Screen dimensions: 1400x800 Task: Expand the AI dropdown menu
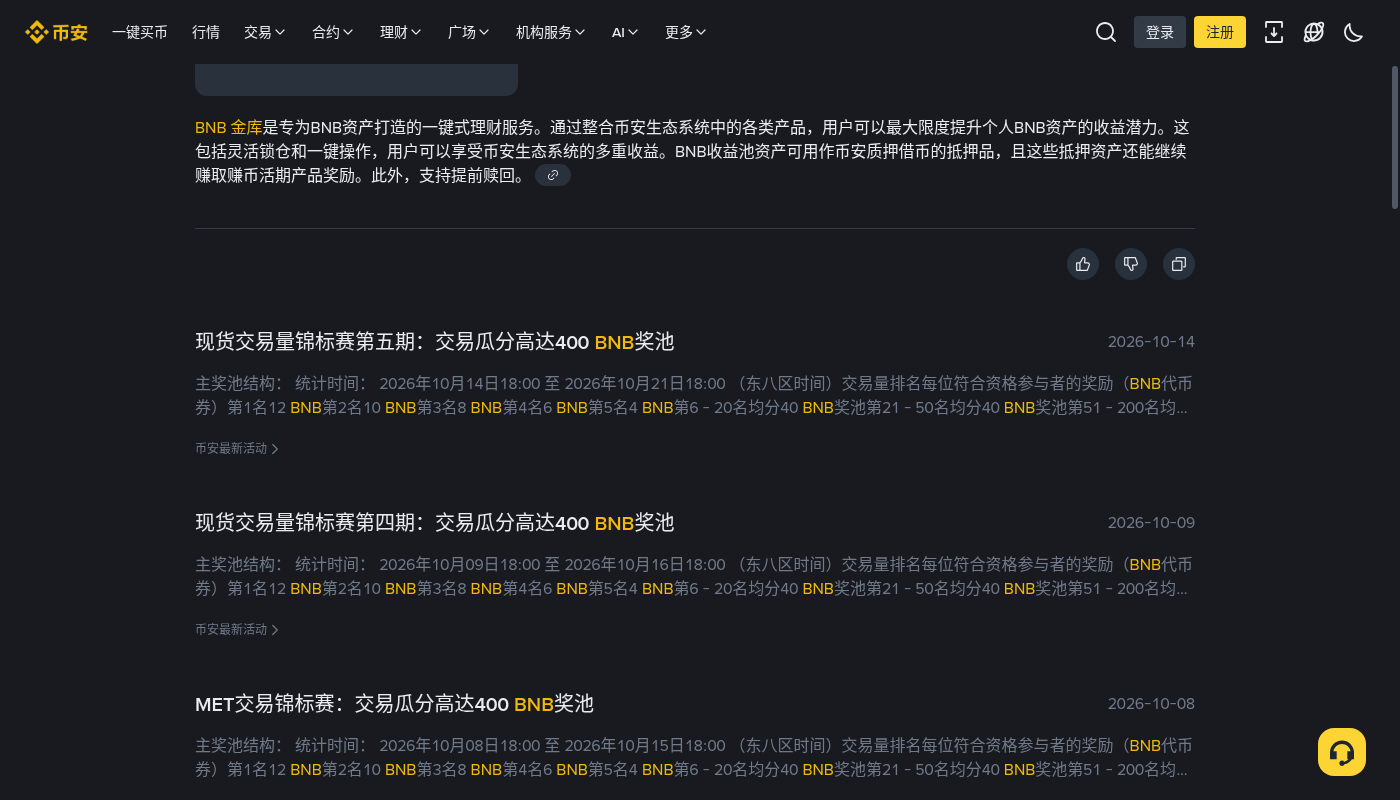(x=626, y=32)
